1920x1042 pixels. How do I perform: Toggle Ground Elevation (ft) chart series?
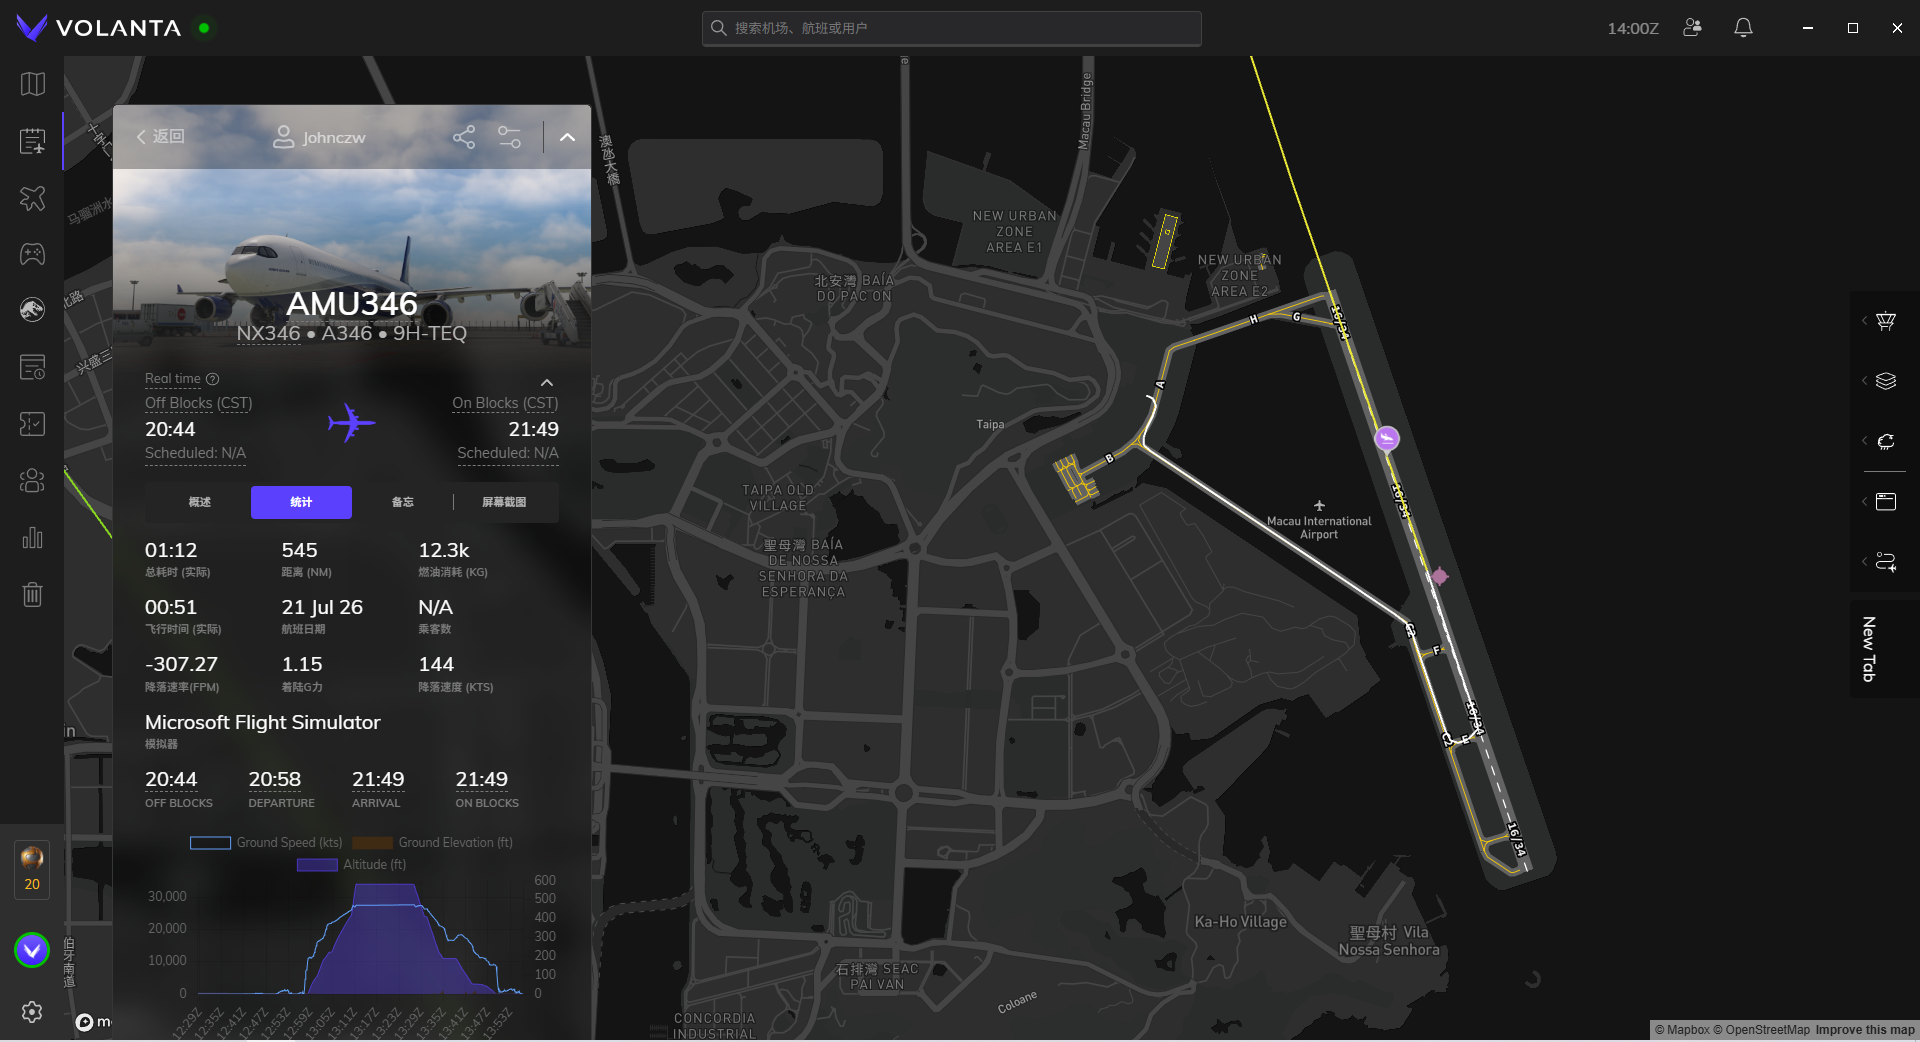[432, 843]
